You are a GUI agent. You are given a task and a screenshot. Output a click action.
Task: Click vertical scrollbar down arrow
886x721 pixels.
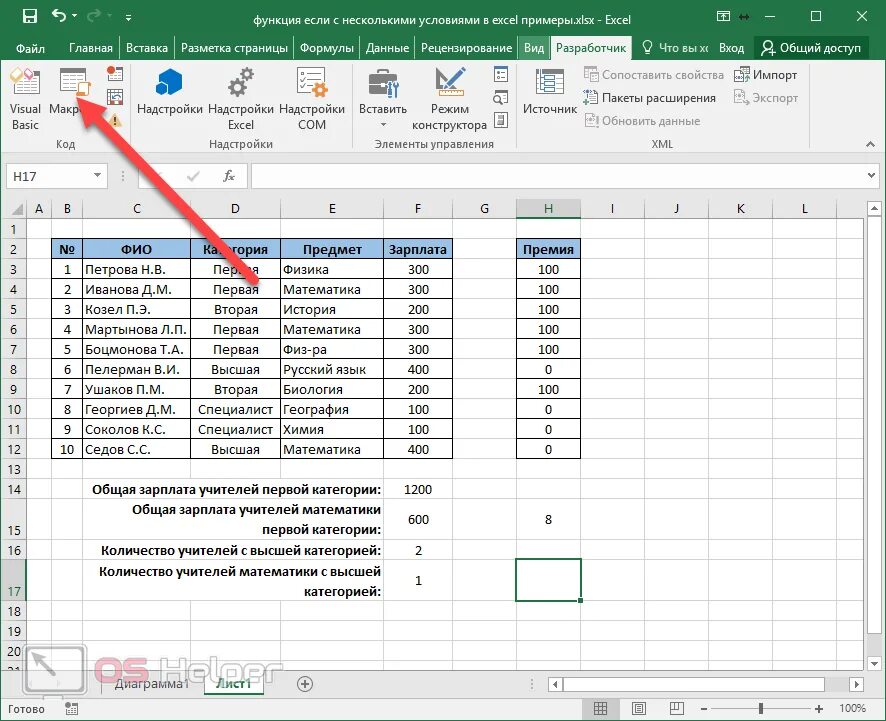tap(874, 664)
